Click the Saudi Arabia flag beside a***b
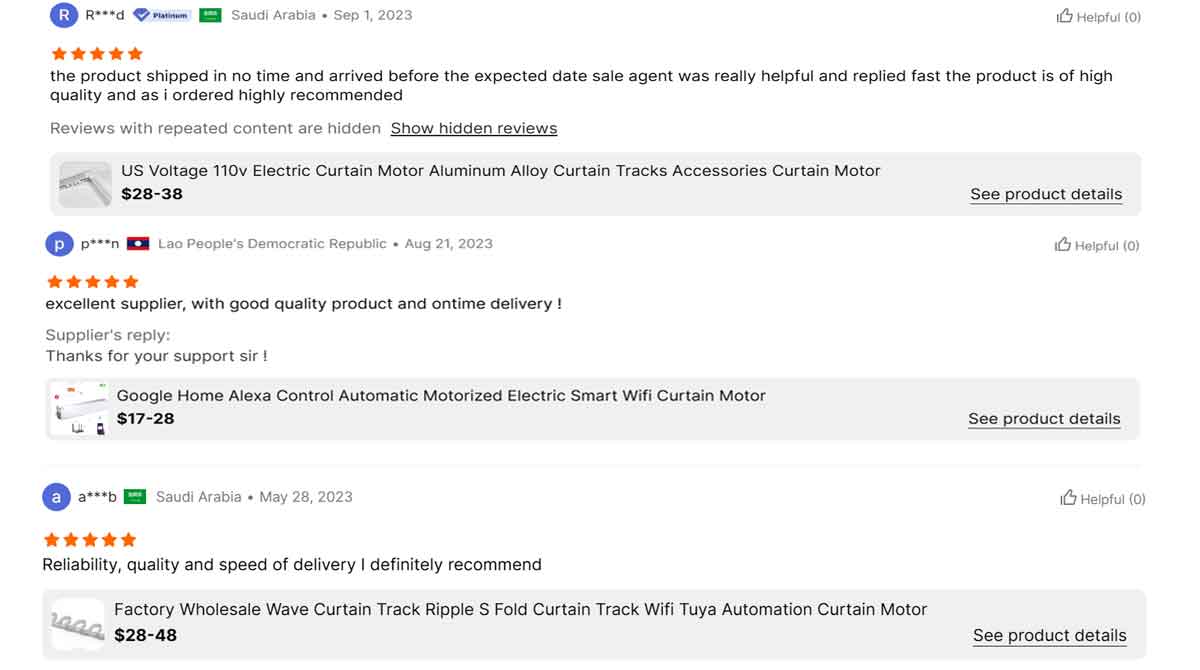1200x670 pixels. [x=135, y=497]
